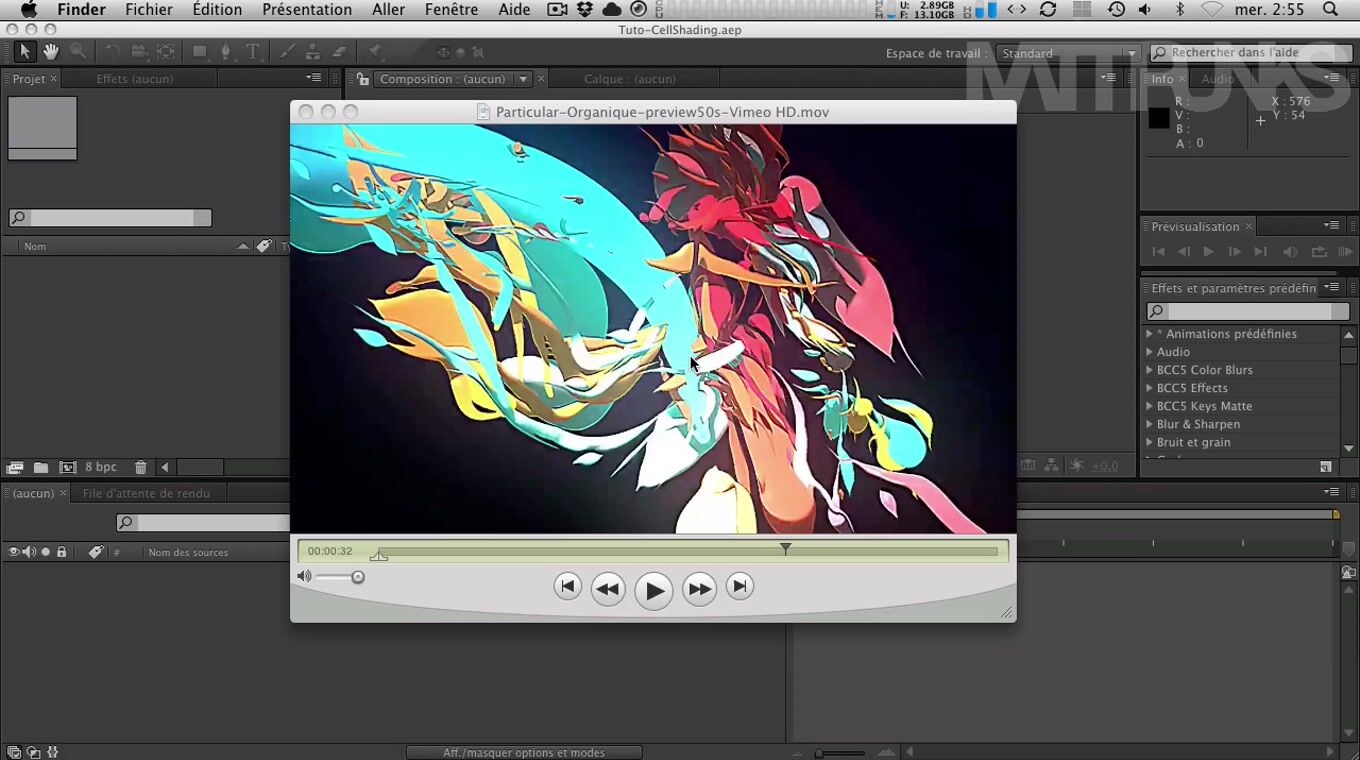Viewport: 1360px width, 760px height.
Task: Expand the BCC5 Color Blurs effects category
Action: [1149, 370]
